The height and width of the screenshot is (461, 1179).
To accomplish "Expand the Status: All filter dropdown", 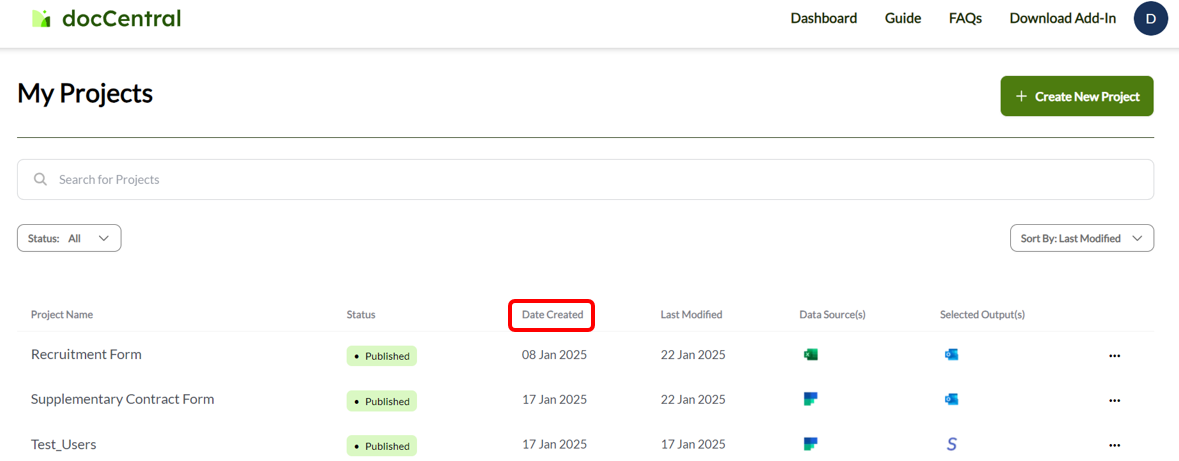I will tap(69, 238).
